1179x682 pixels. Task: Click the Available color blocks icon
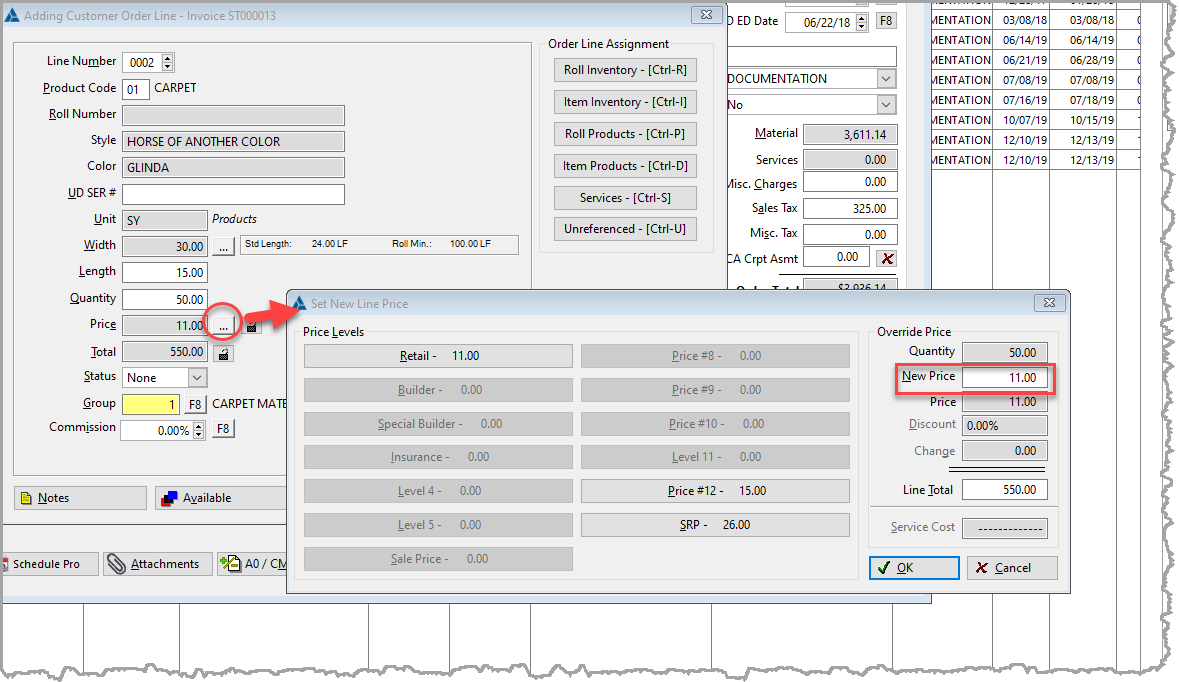point(169,499)
